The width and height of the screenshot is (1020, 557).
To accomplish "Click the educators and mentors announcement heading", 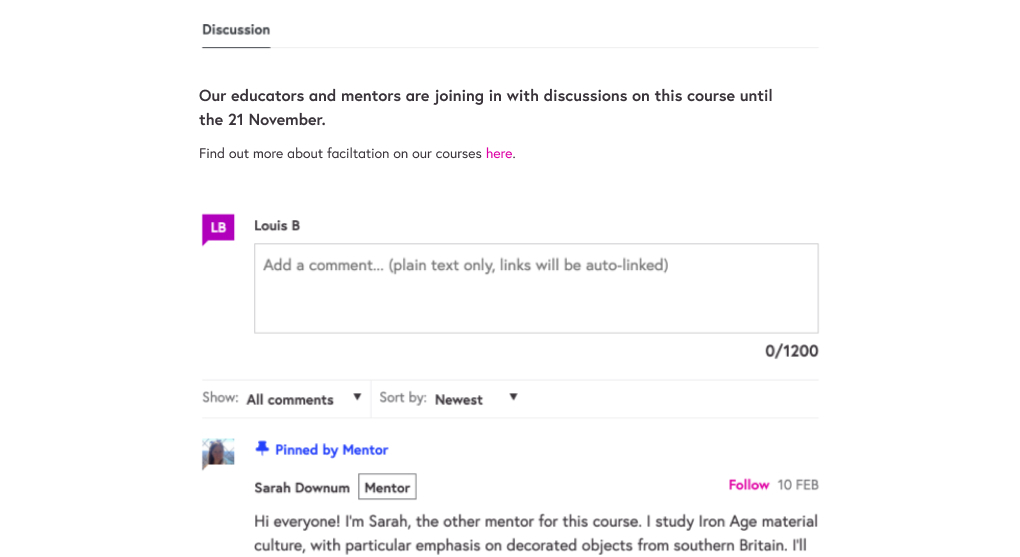I will [486, 108].
